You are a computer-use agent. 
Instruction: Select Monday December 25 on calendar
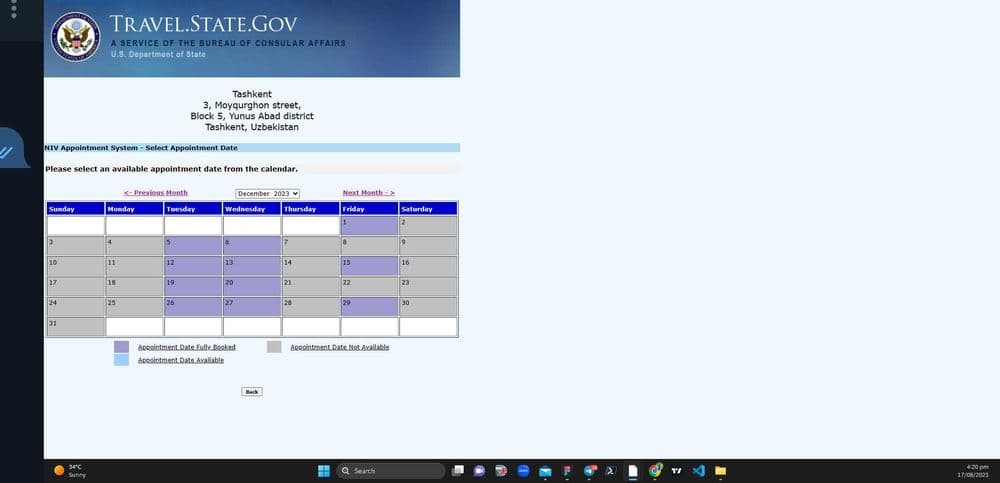134,307
